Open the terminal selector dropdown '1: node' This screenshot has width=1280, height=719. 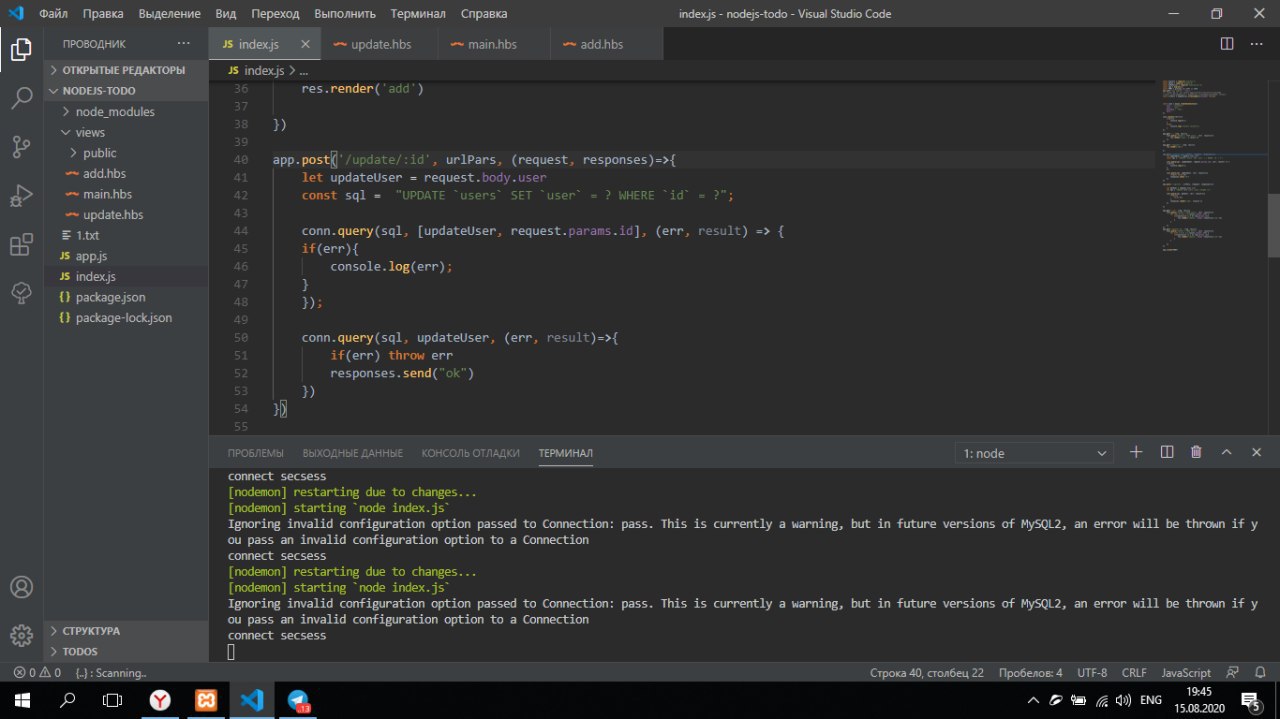[1034, 453]
